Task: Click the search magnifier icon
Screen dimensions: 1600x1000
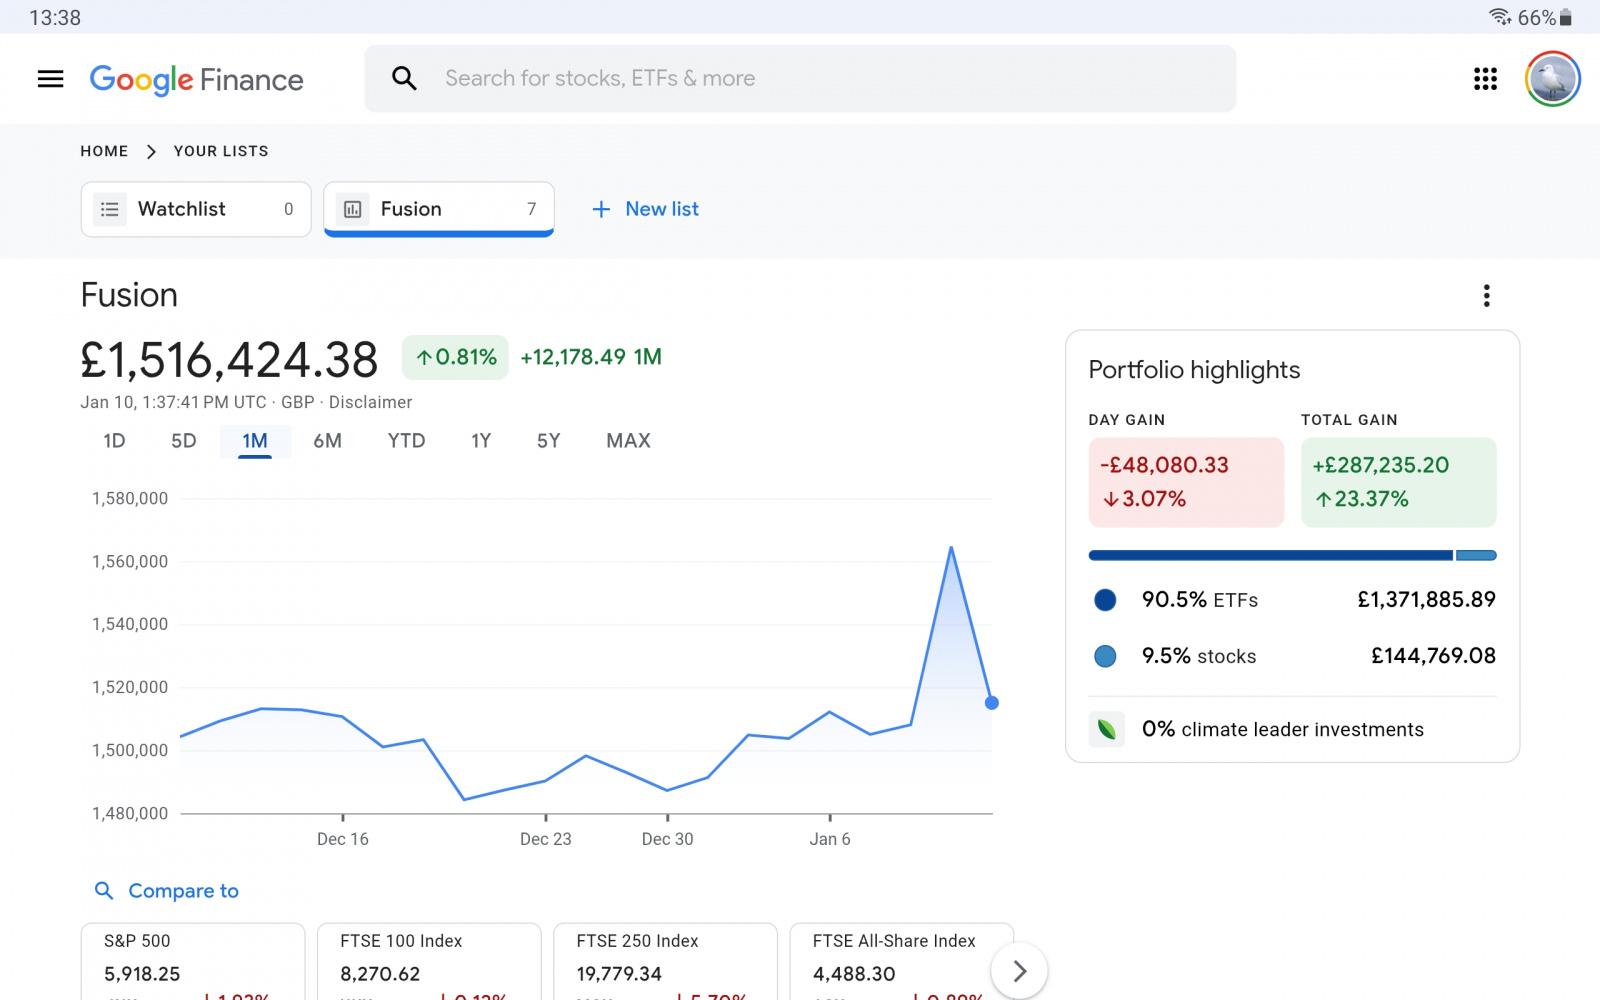Action: (x=404, y=78)
